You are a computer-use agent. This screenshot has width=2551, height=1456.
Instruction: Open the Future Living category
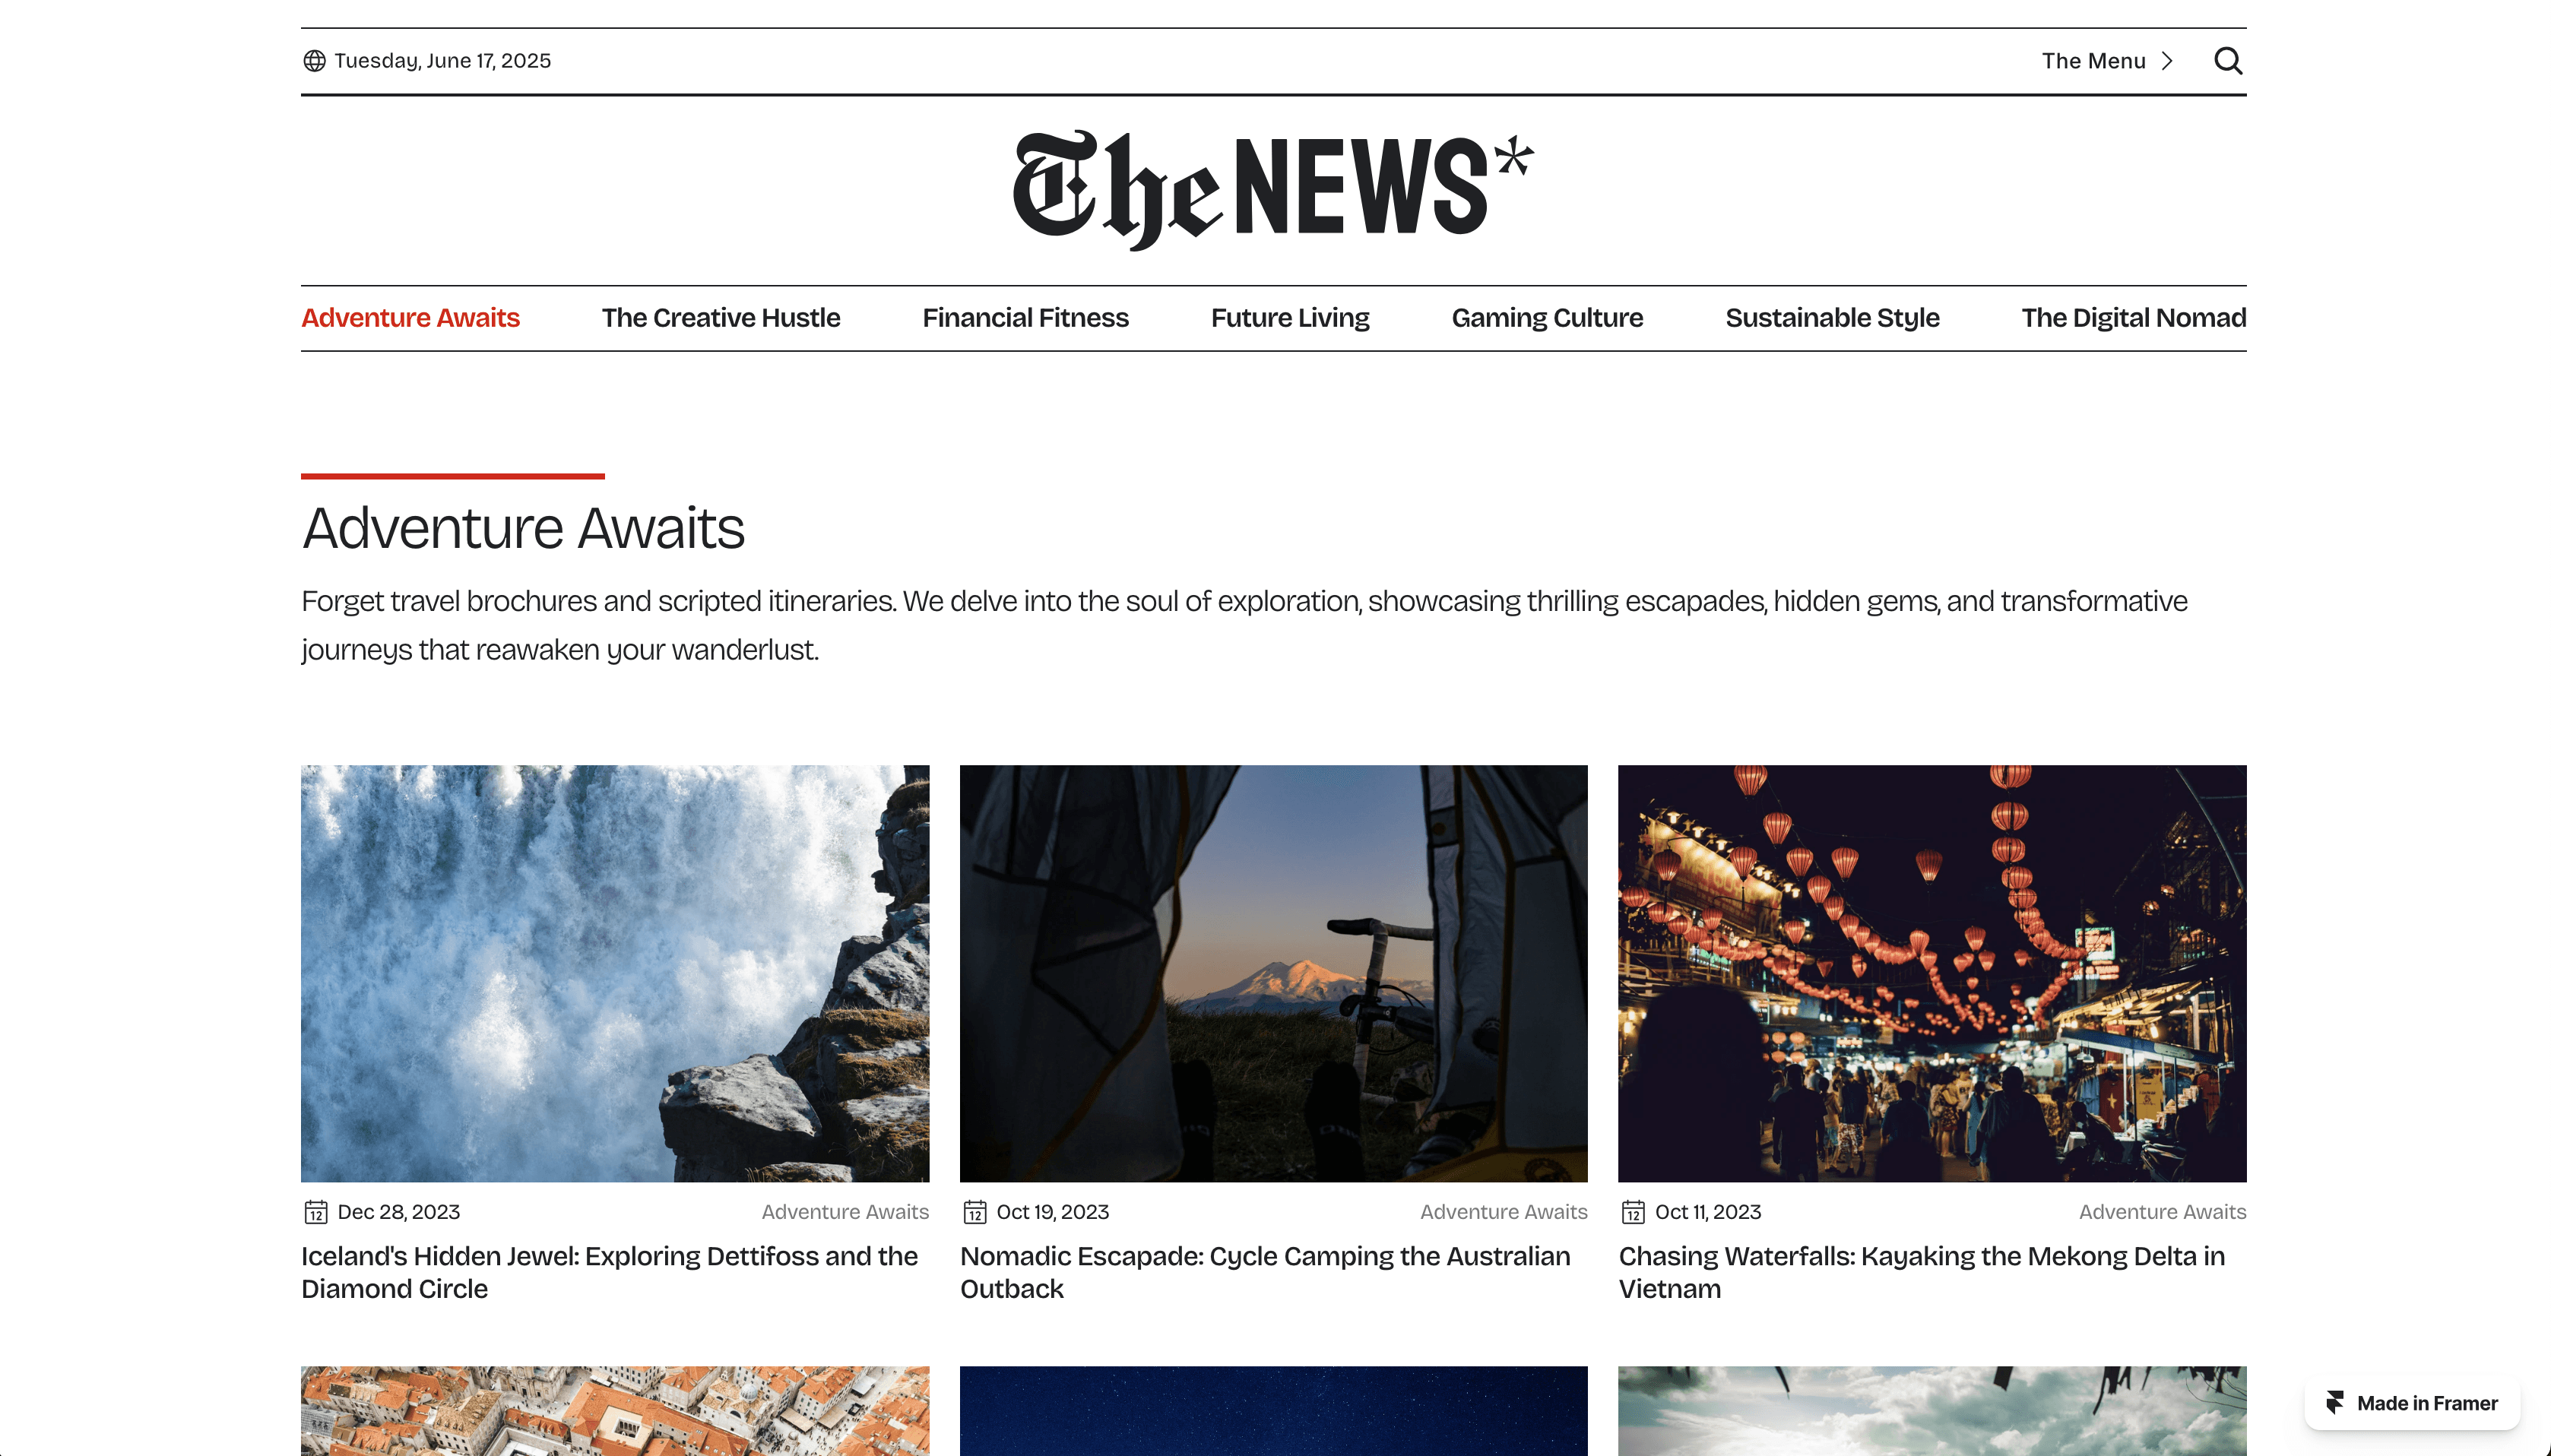1290,318
